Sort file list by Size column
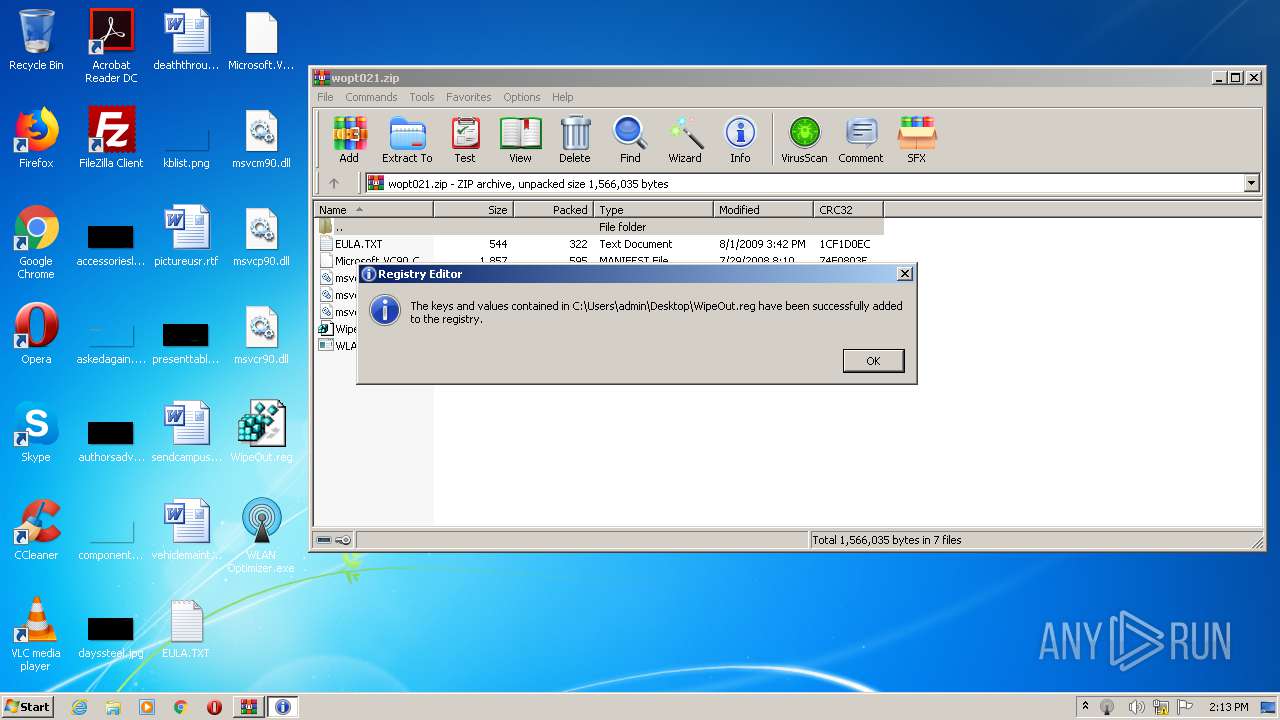 coord(474,210)
